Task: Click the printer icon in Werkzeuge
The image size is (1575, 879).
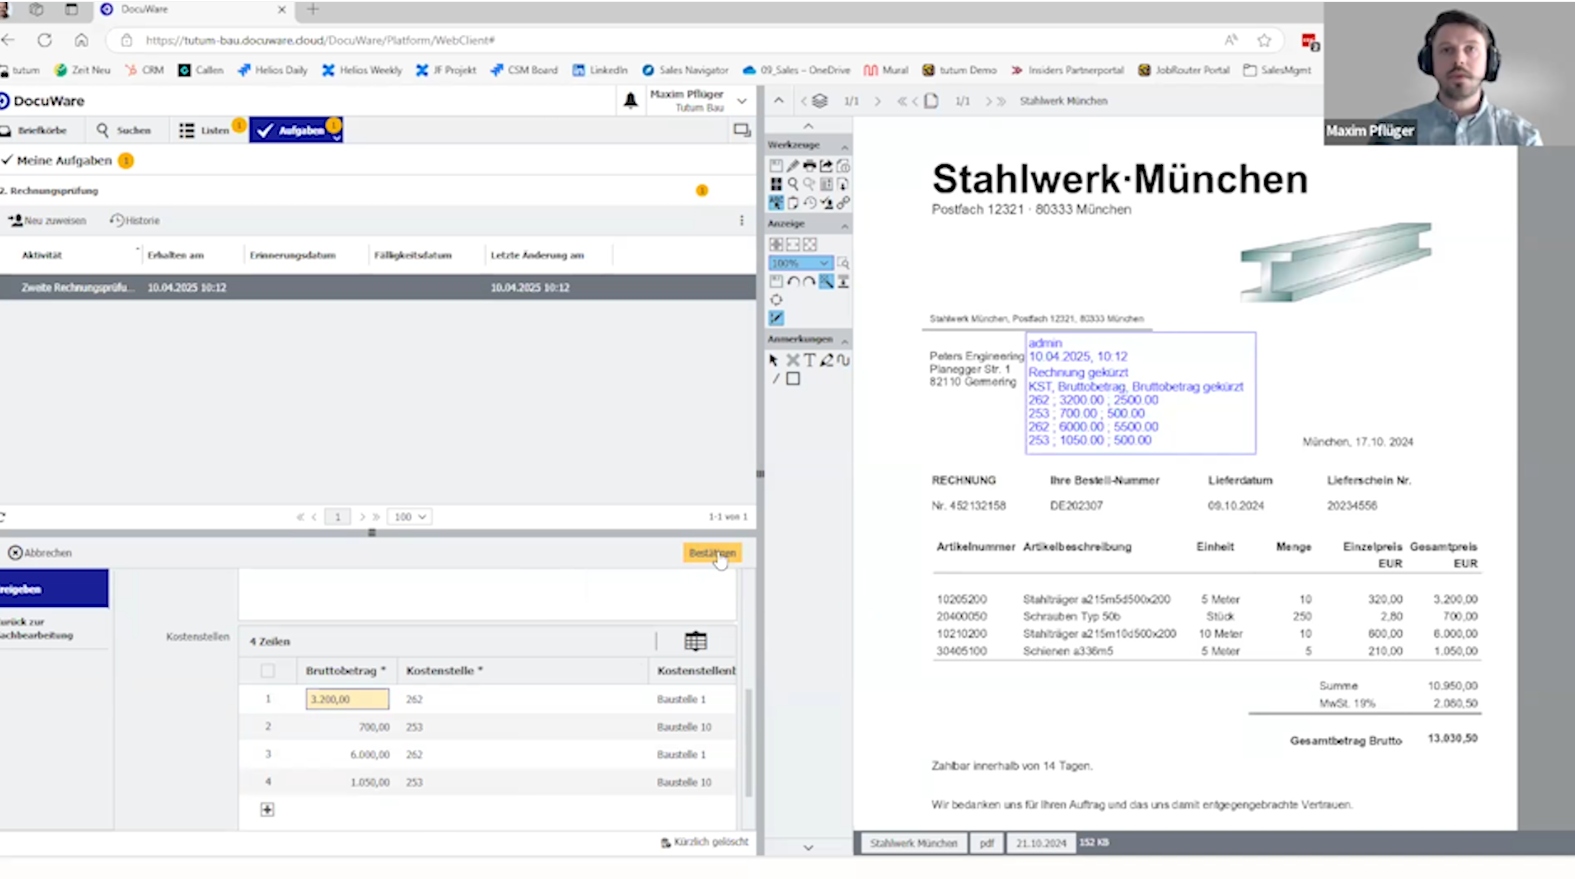Action: coord(809,166)
